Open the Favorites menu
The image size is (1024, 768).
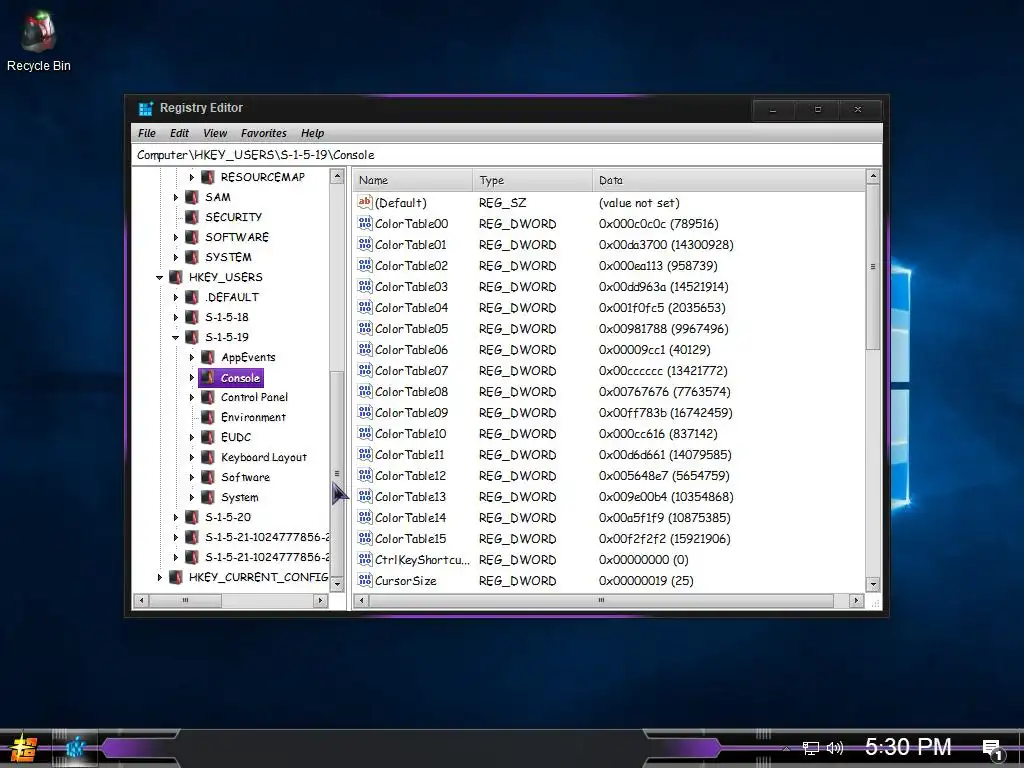[264, 133]
